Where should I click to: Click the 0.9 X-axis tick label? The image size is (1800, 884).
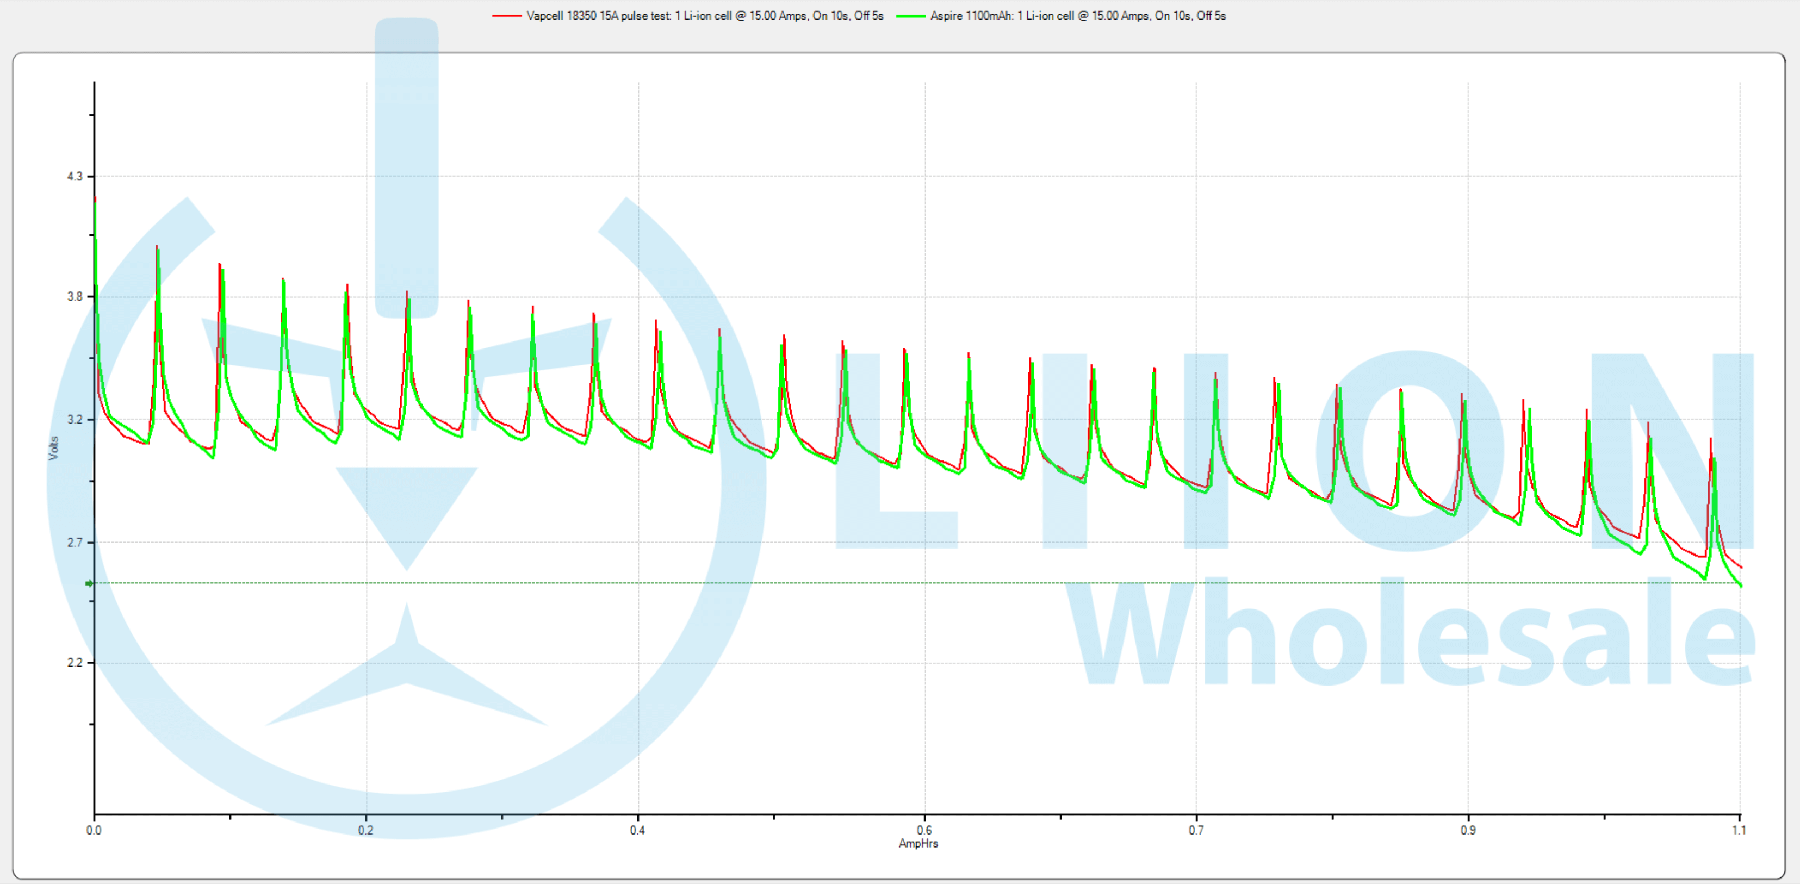pyautogui.click(x=1468, y=830)
